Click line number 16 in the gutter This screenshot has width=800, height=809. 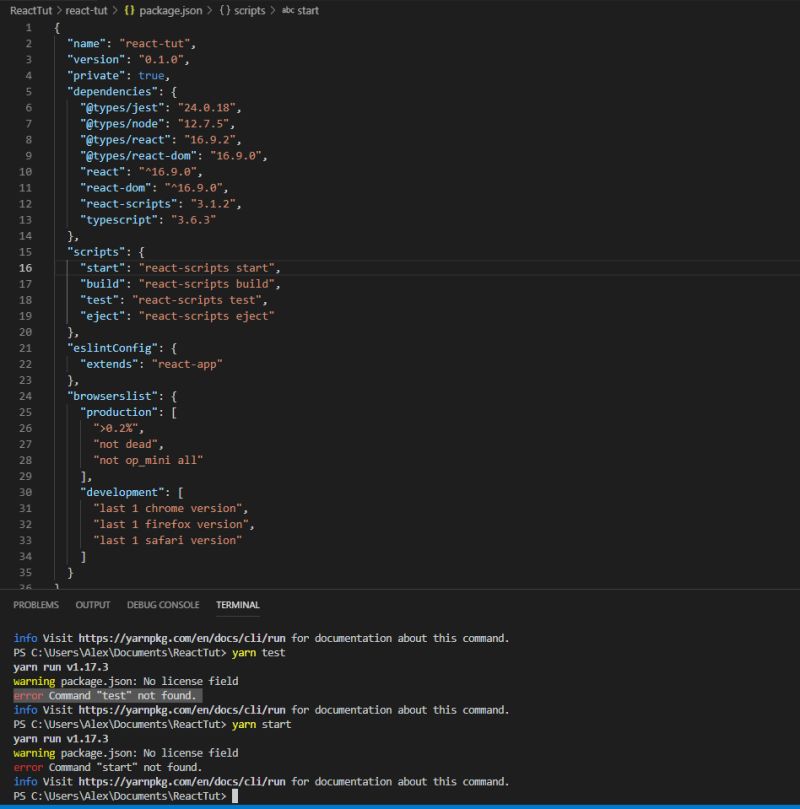(27, 267)
